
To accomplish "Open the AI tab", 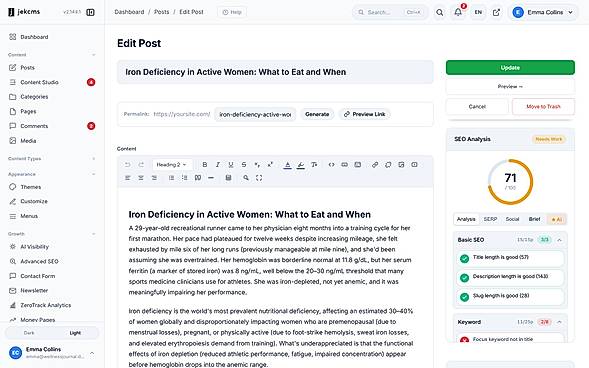I will click(557, 219).
